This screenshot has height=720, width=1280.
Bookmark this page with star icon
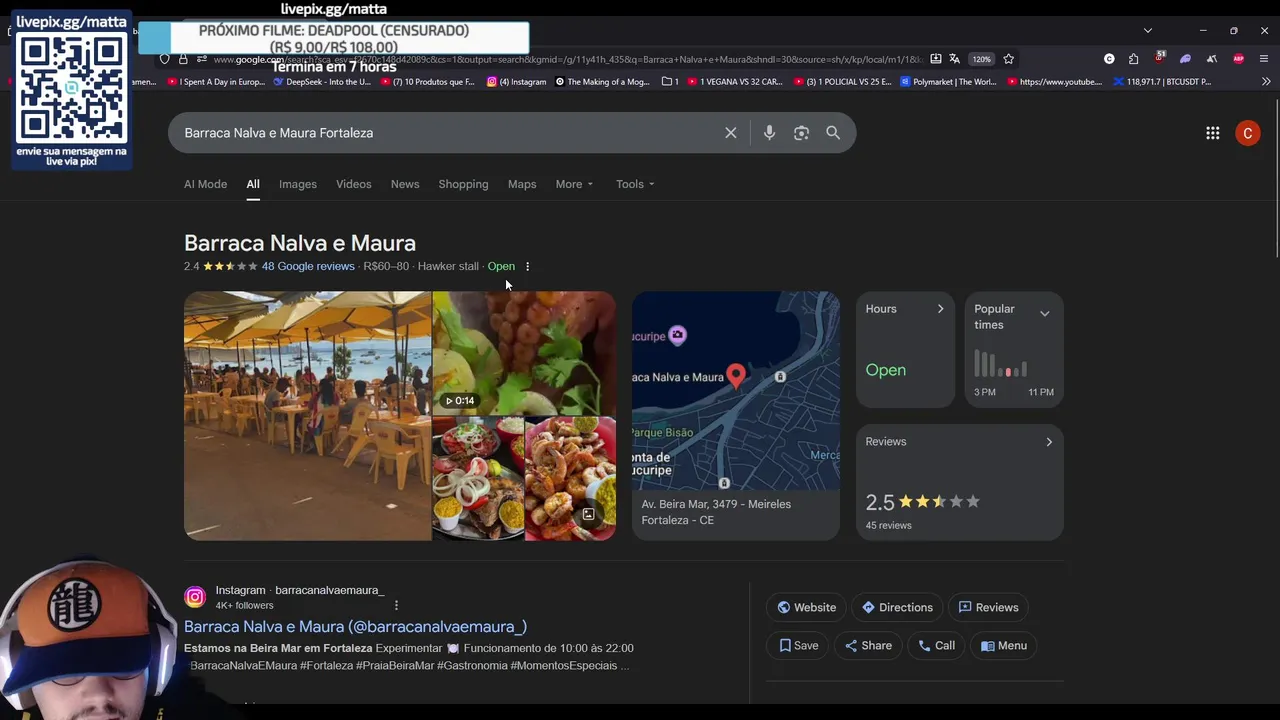click(x=1008, y=59)
